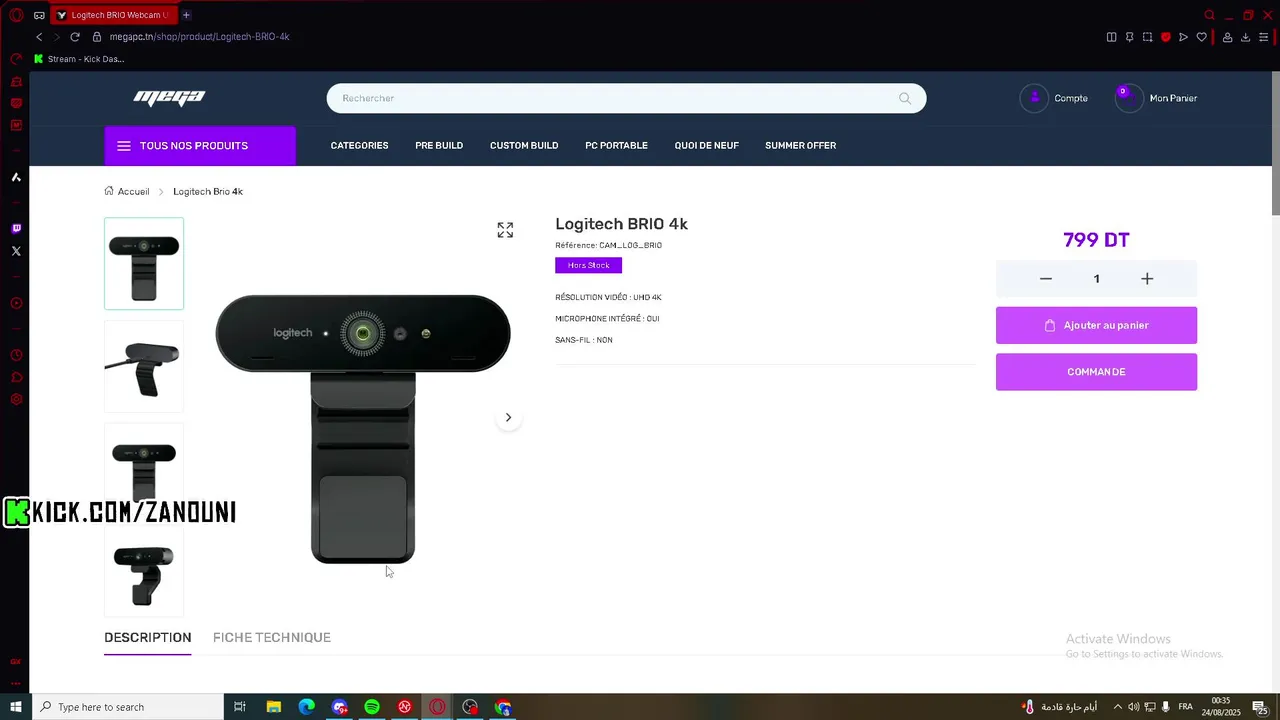Image resolution: width=1280 pixels, height=720 pixels.
Task: Click the Logitech Brio 4k breadcrumb text
Action: point(208,191)
